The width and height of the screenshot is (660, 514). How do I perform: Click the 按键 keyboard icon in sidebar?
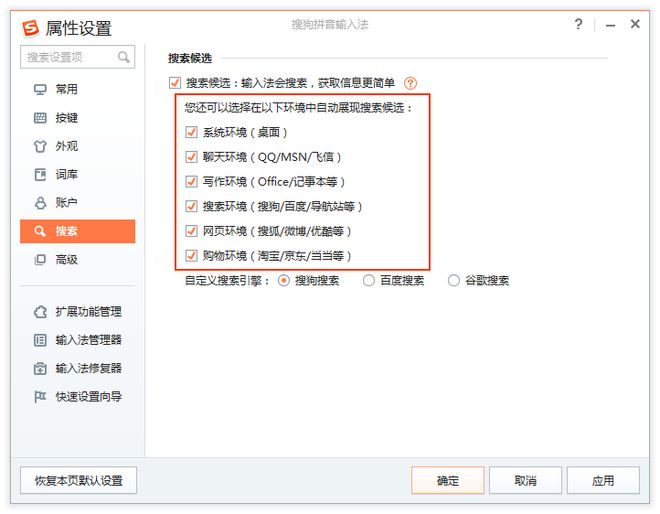[x=40, y=118]
